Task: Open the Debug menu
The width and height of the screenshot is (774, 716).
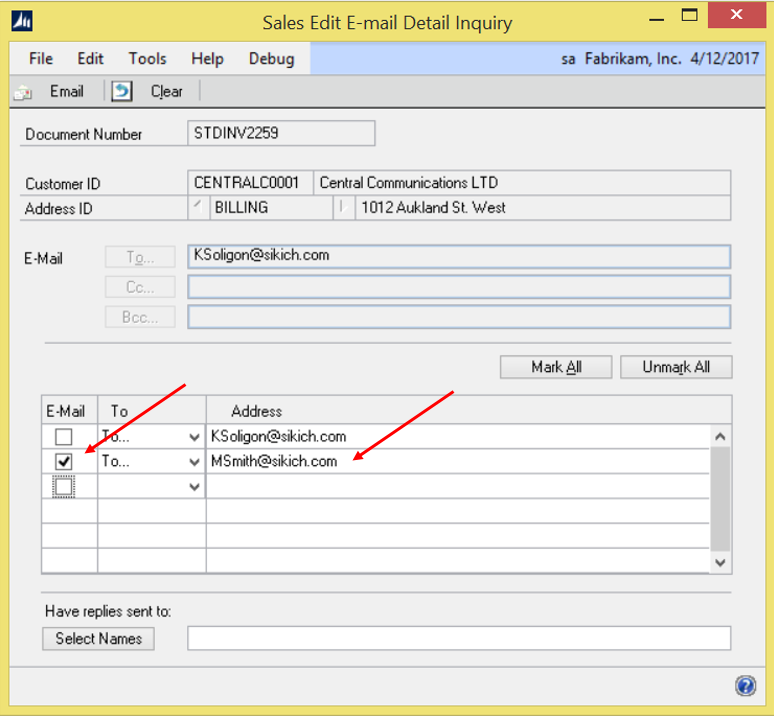Action: tap(271, 59)
